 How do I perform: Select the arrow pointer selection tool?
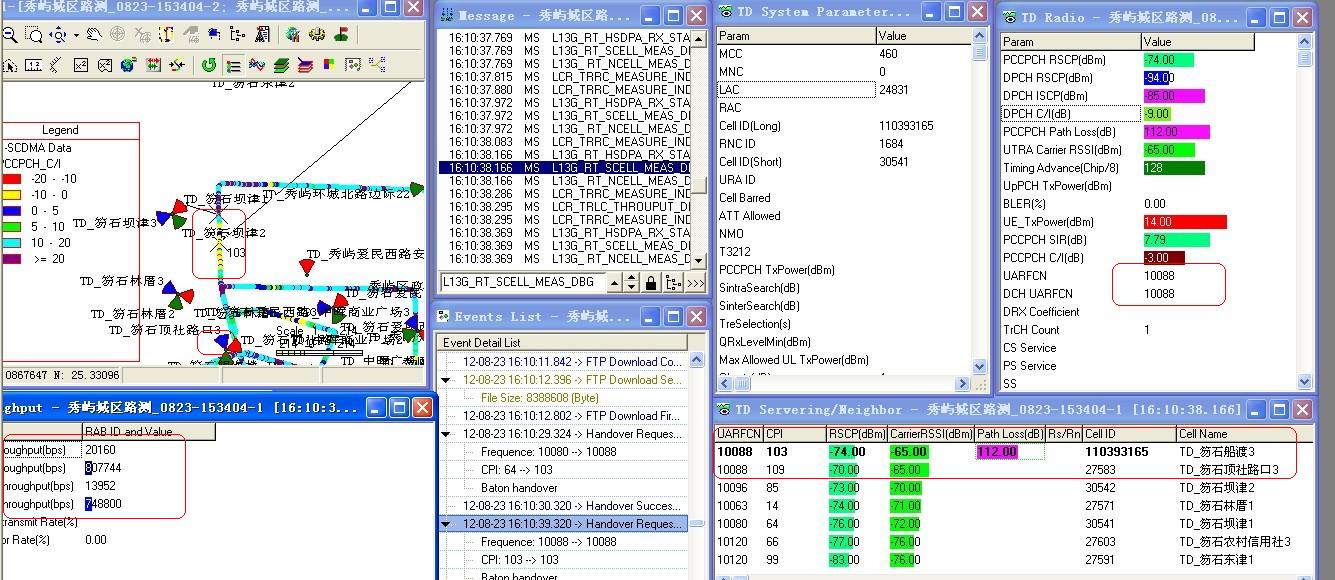tap(10, 65)
